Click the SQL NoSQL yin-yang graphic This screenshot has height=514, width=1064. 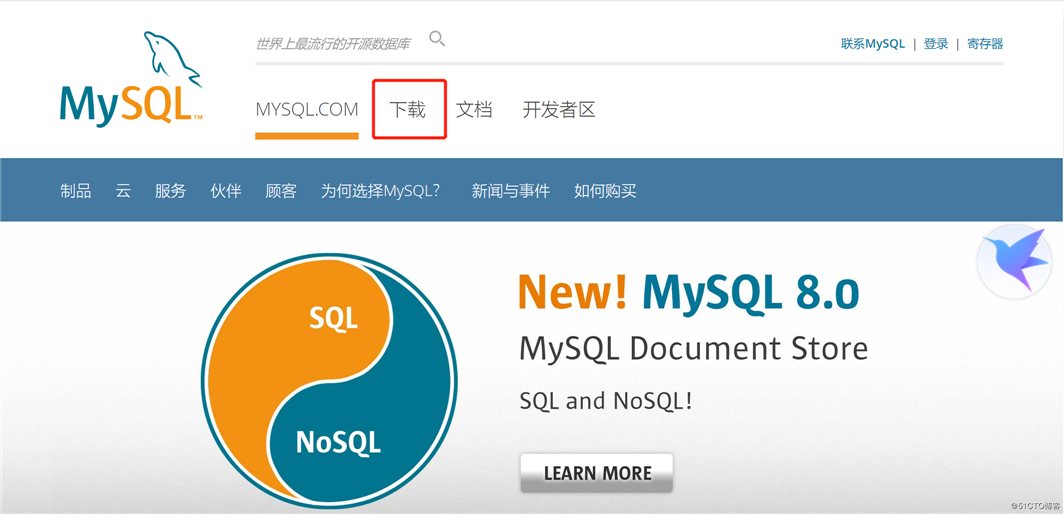(329, 381)
